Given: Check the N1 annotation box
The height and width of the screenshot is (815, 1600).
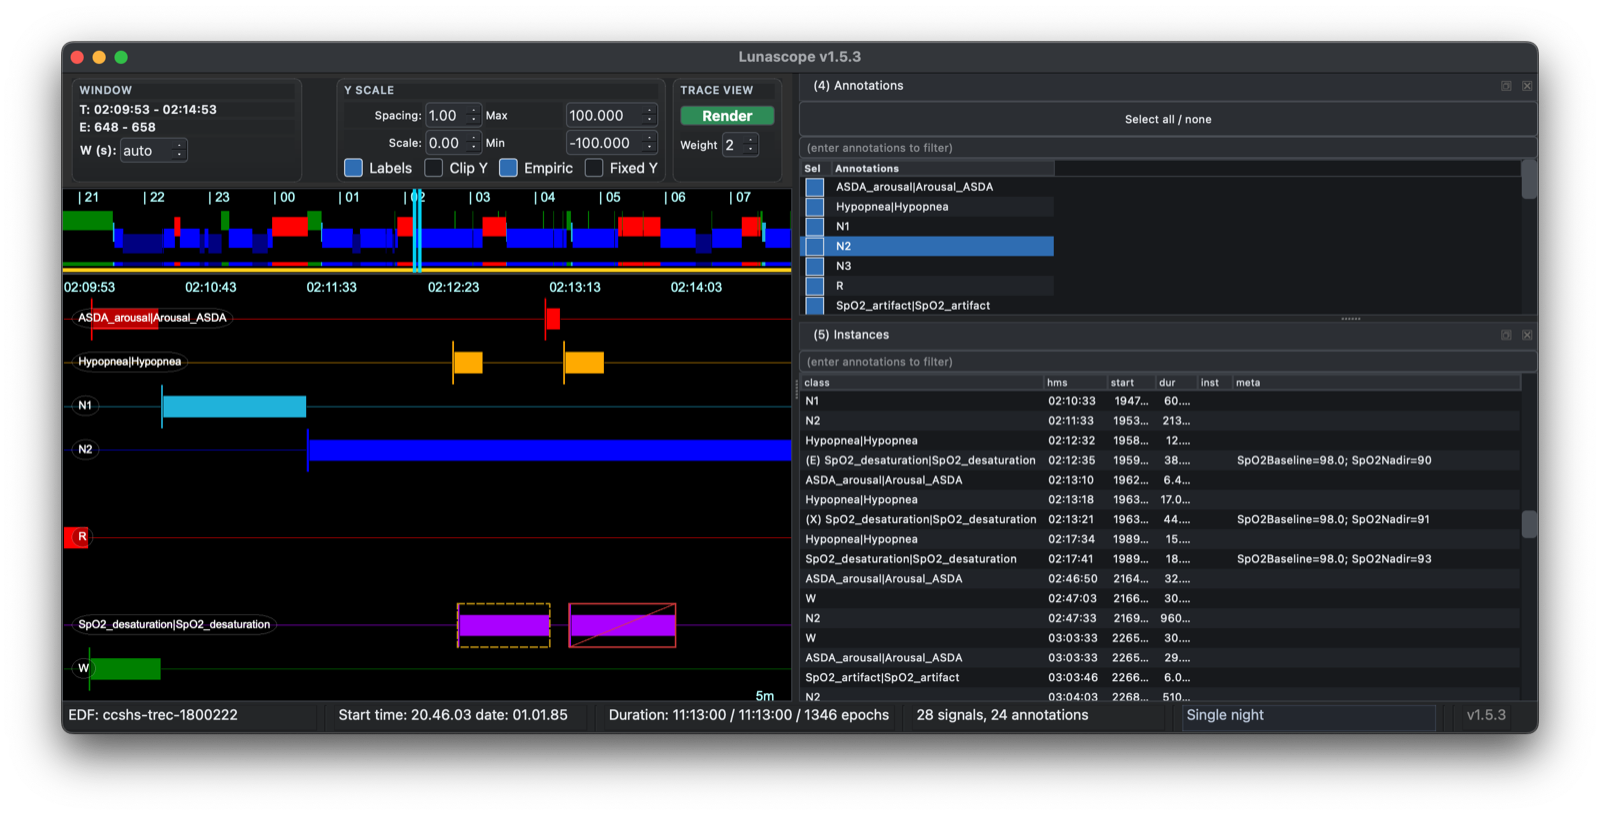Looking at the screenshot, I should [x=815, y=227].
